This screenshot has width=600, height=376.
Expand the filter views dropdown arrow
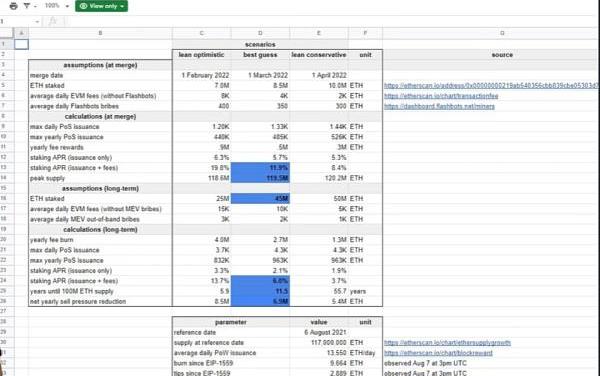pyautogui.click(x=35, y=6)
